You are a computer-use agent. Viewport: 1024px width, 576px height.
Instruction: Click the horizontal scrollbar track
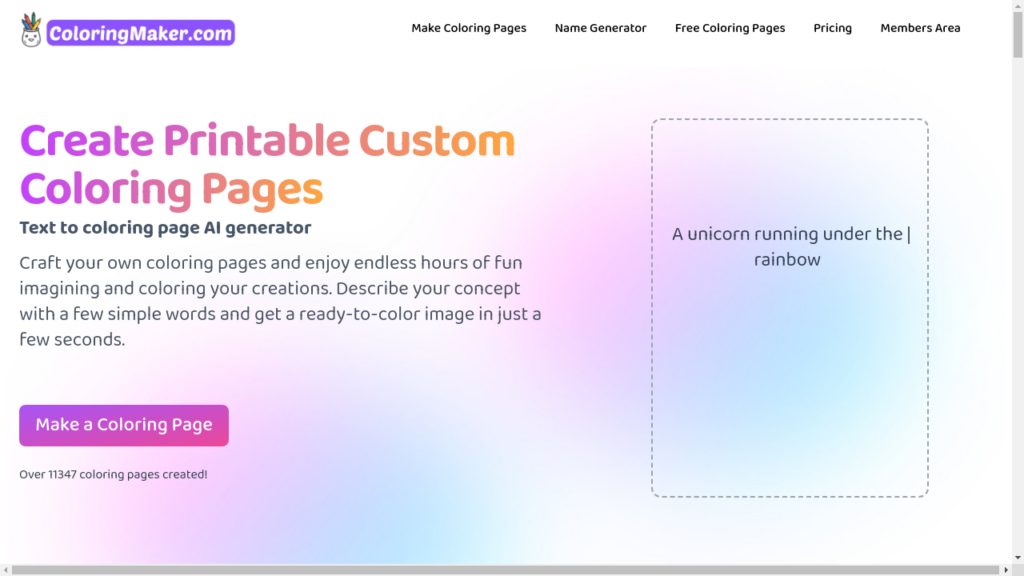[500, 570]
